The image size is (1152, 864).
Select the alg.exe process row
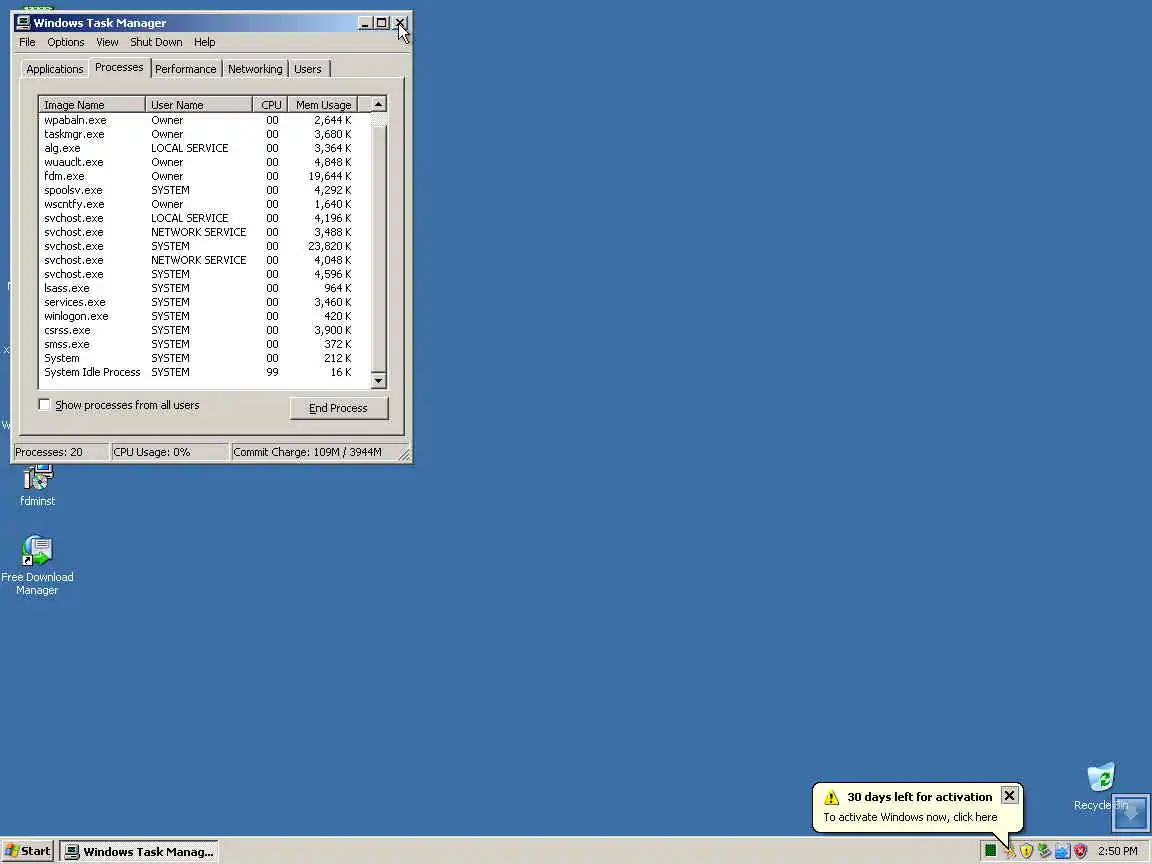tap(205, 148)
